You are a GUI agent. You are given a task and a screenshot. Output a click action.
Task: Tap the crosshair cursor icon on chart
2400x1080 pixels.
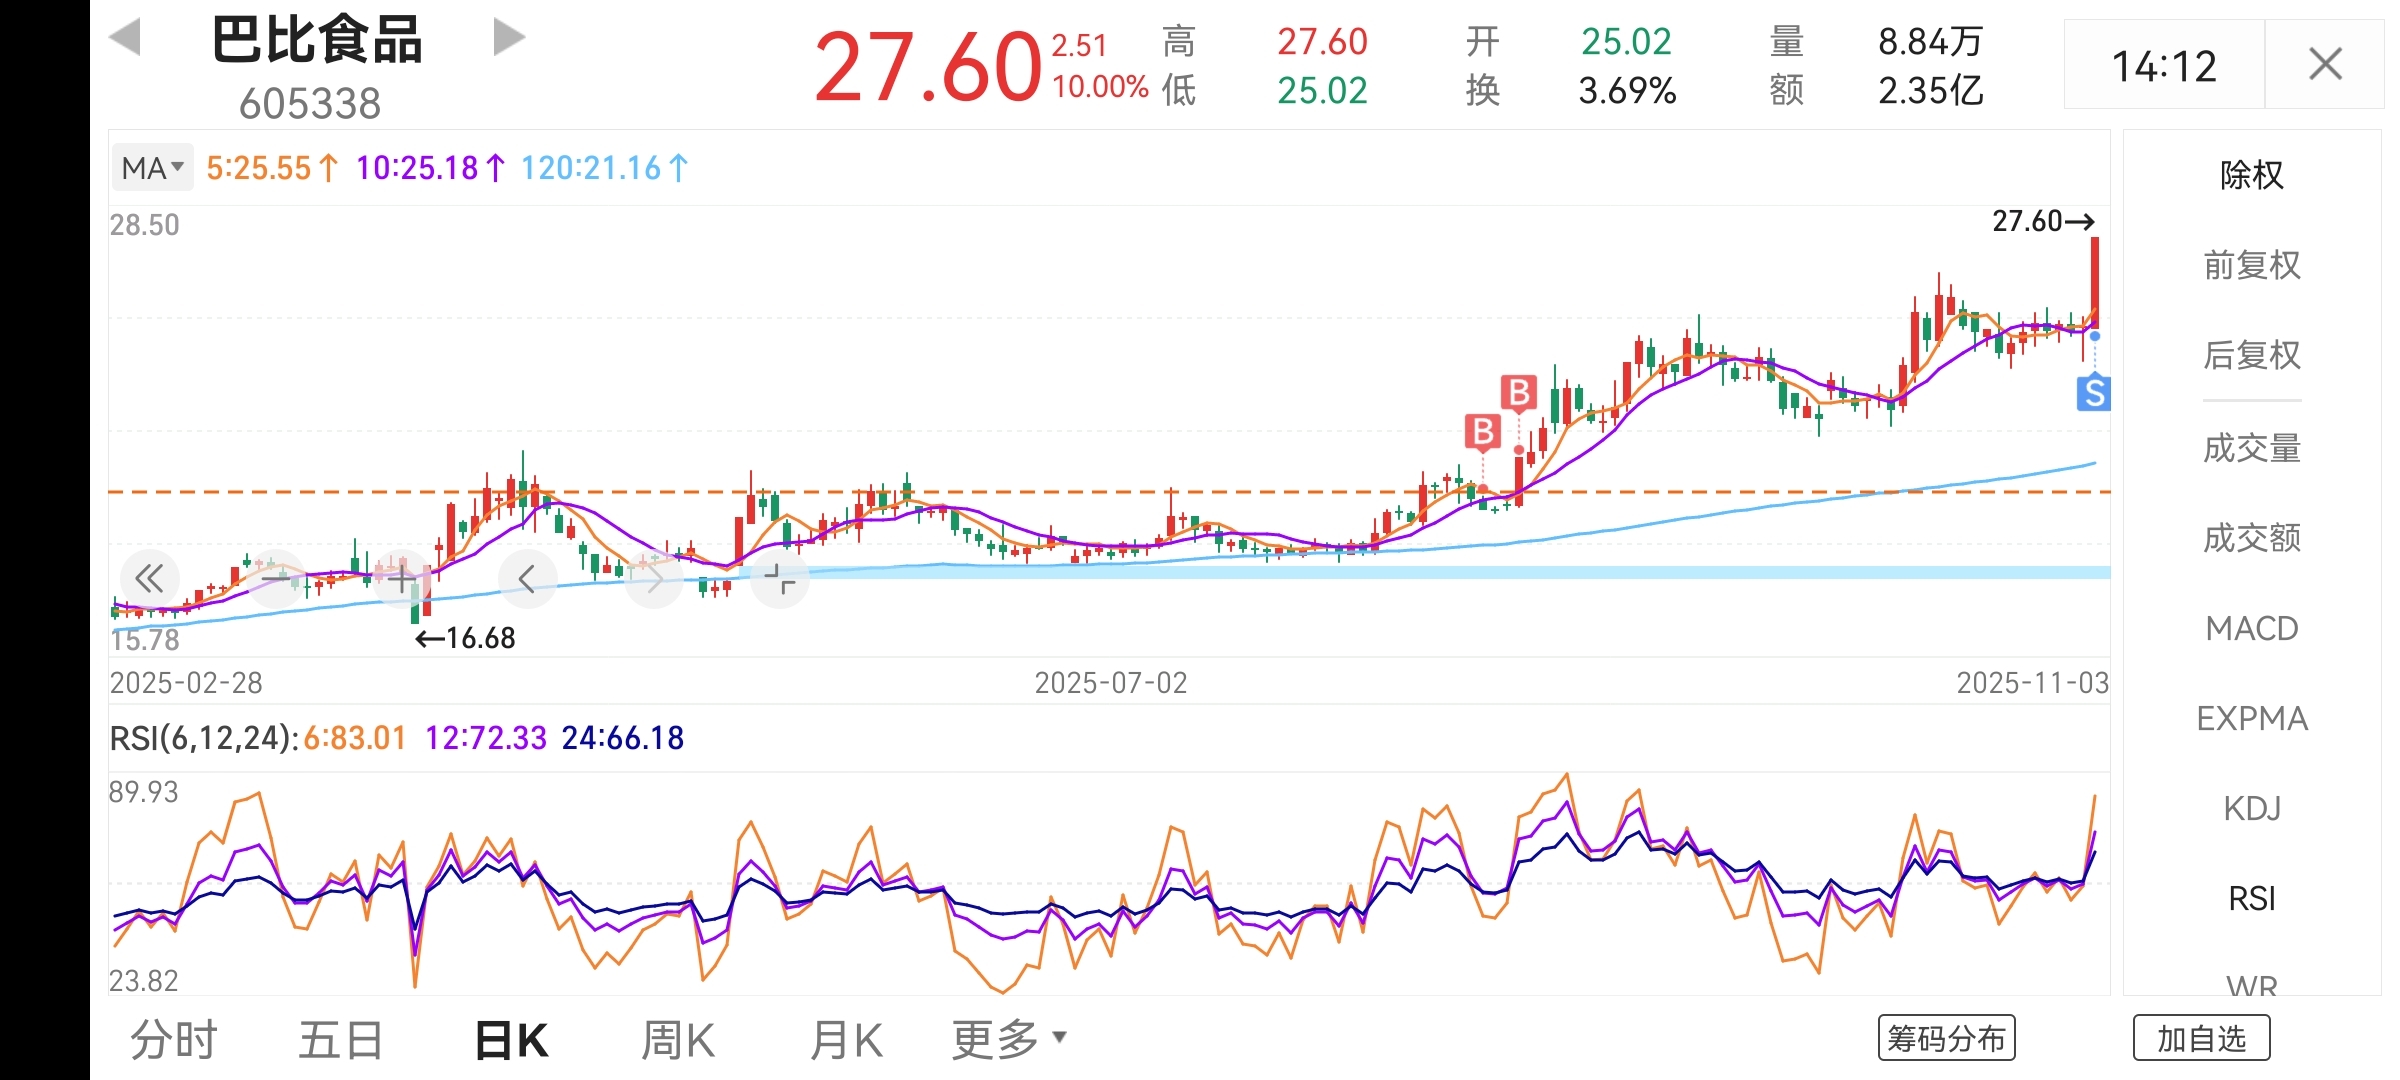[779, 578]
